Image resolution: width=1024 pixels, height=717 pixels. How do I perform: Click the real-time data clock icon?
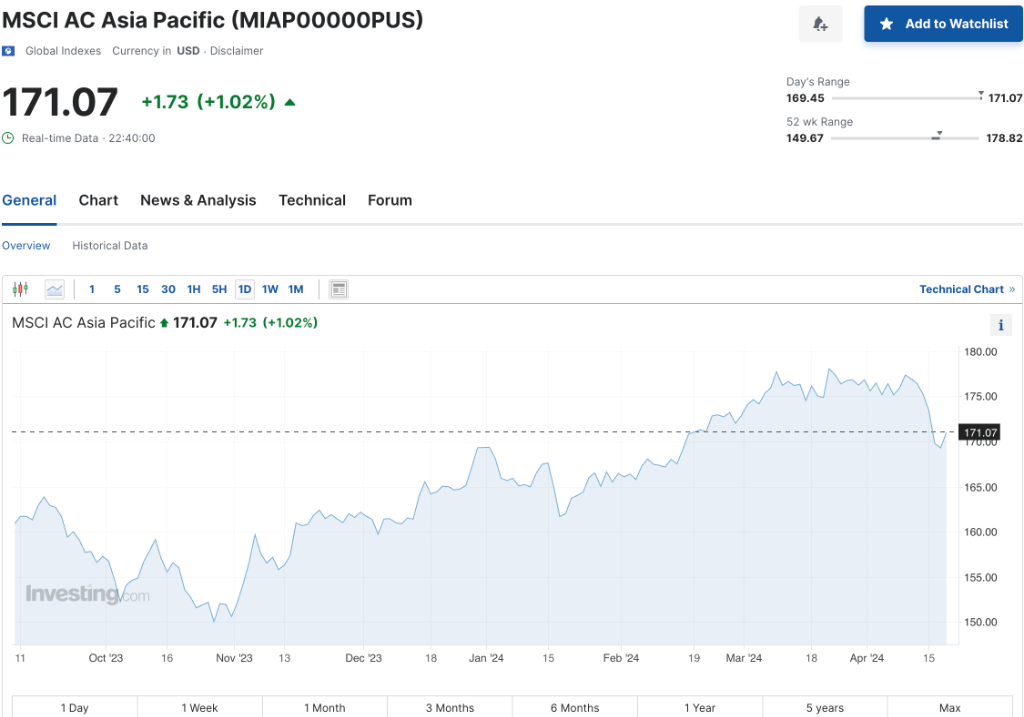tap(8, 138)
